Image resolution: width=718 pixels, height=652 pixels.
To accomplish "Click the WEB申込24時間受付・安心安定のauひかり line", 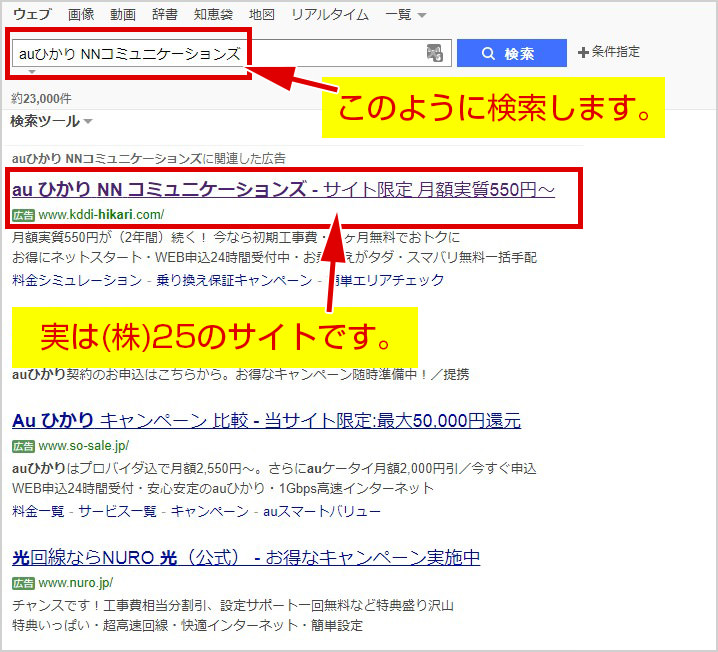I will (x=223, y=488).
